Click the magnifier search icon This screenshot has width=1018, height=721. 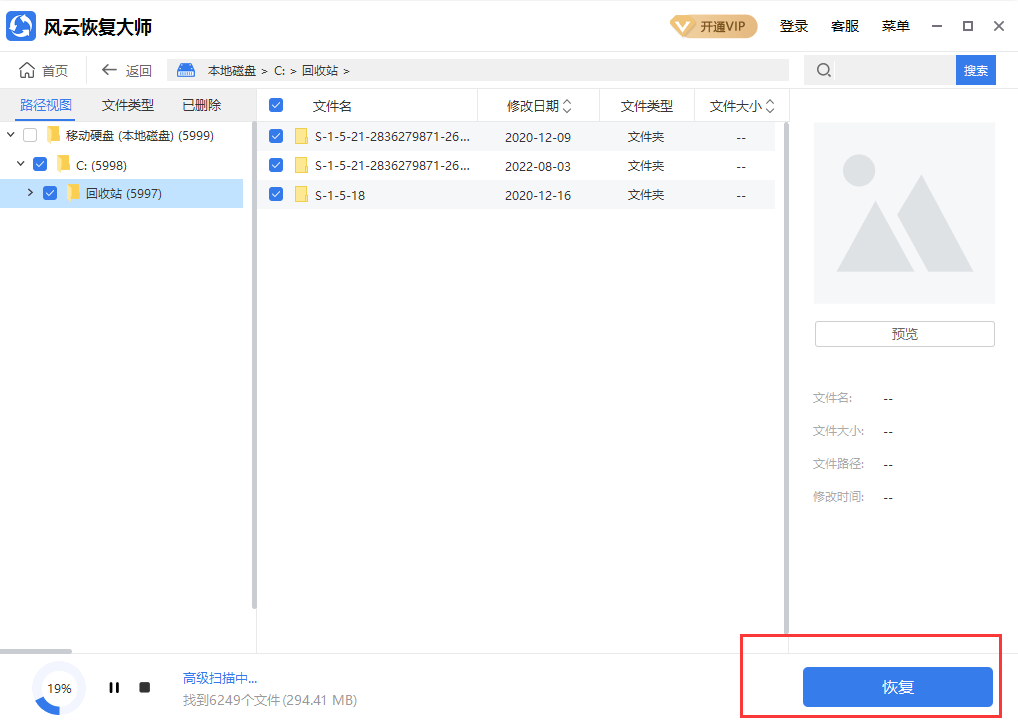[822, 70]
